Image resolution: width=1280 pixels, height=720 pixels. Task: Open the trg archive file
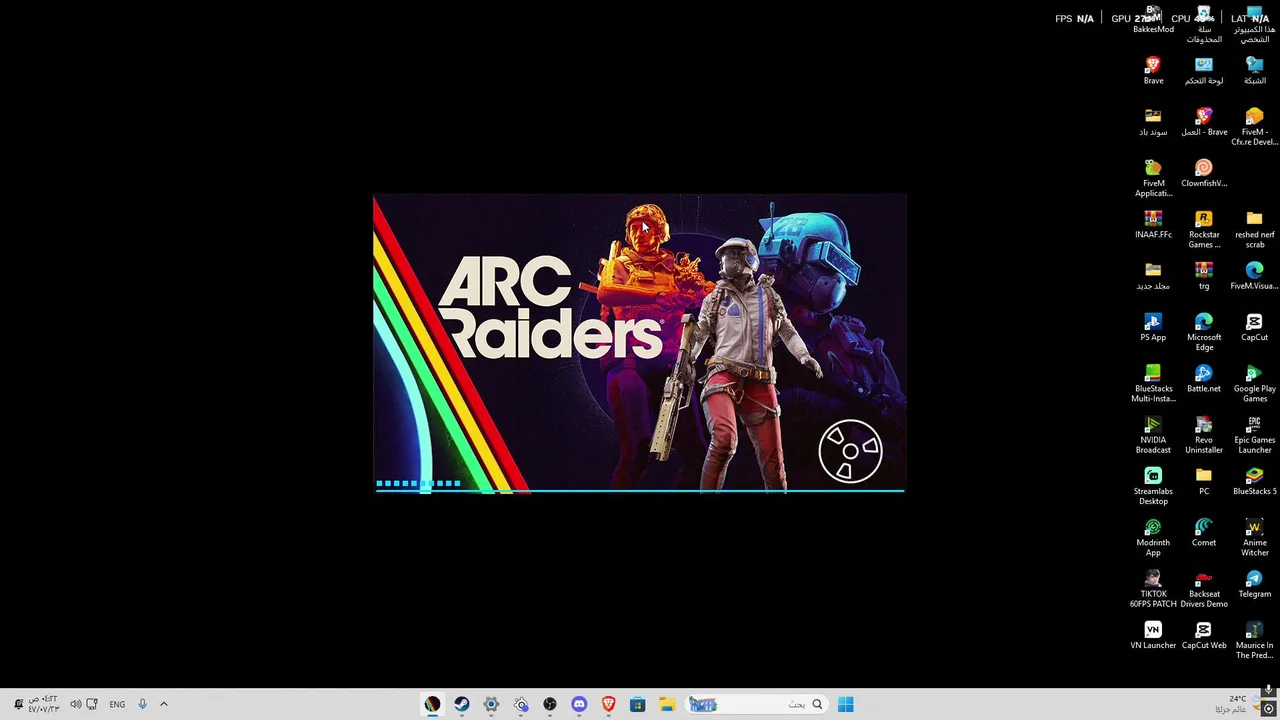tap(1204, 276)
